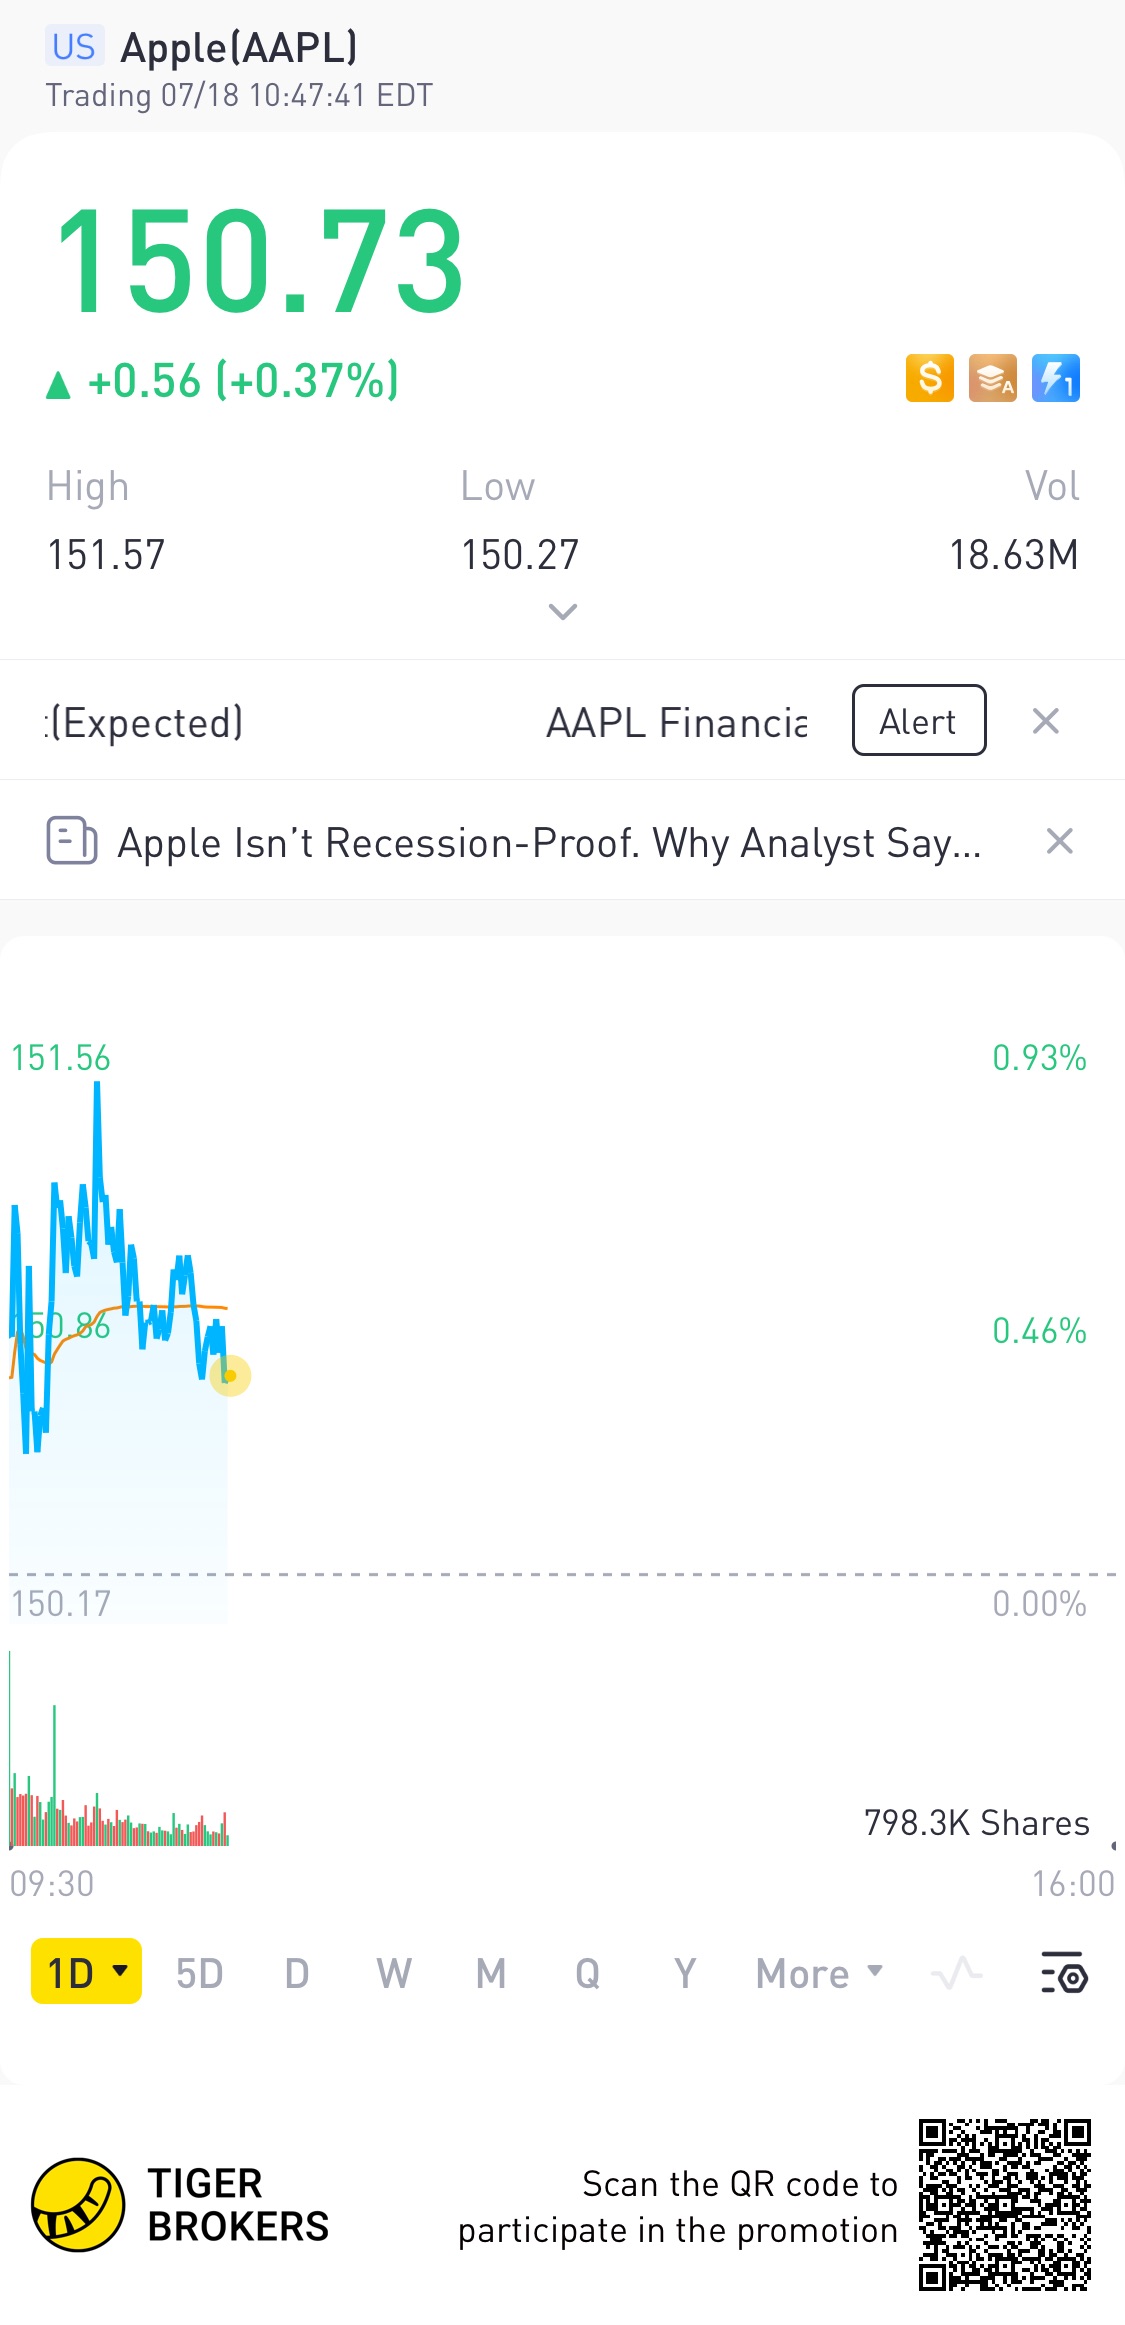Dismiss the AAPL Financial alert banner
Image resolution: width=1125 pixels, height=2325 pixels.
coord(1045,721)
